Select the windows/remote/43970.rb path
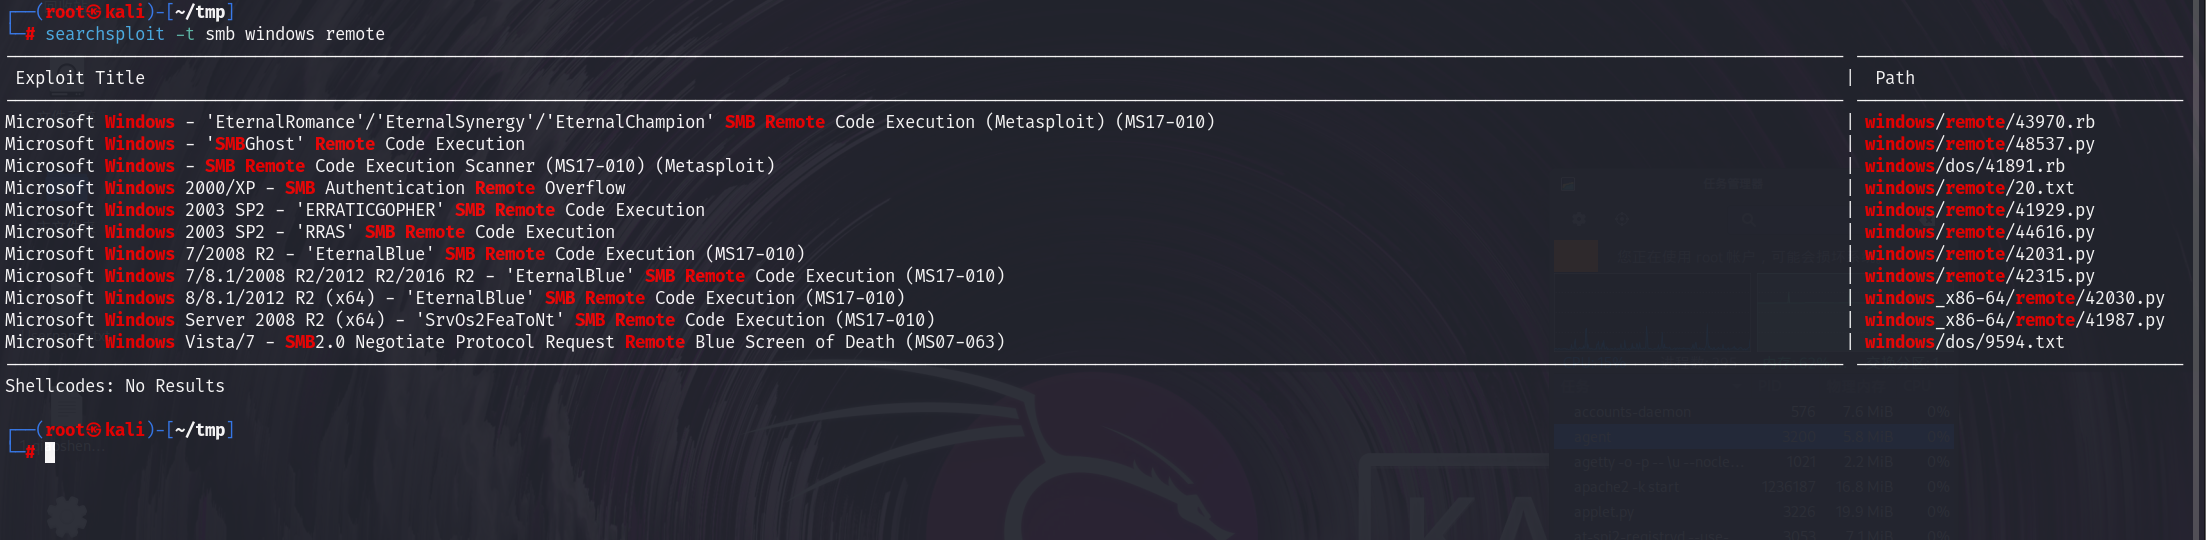 pos(1979,122)
